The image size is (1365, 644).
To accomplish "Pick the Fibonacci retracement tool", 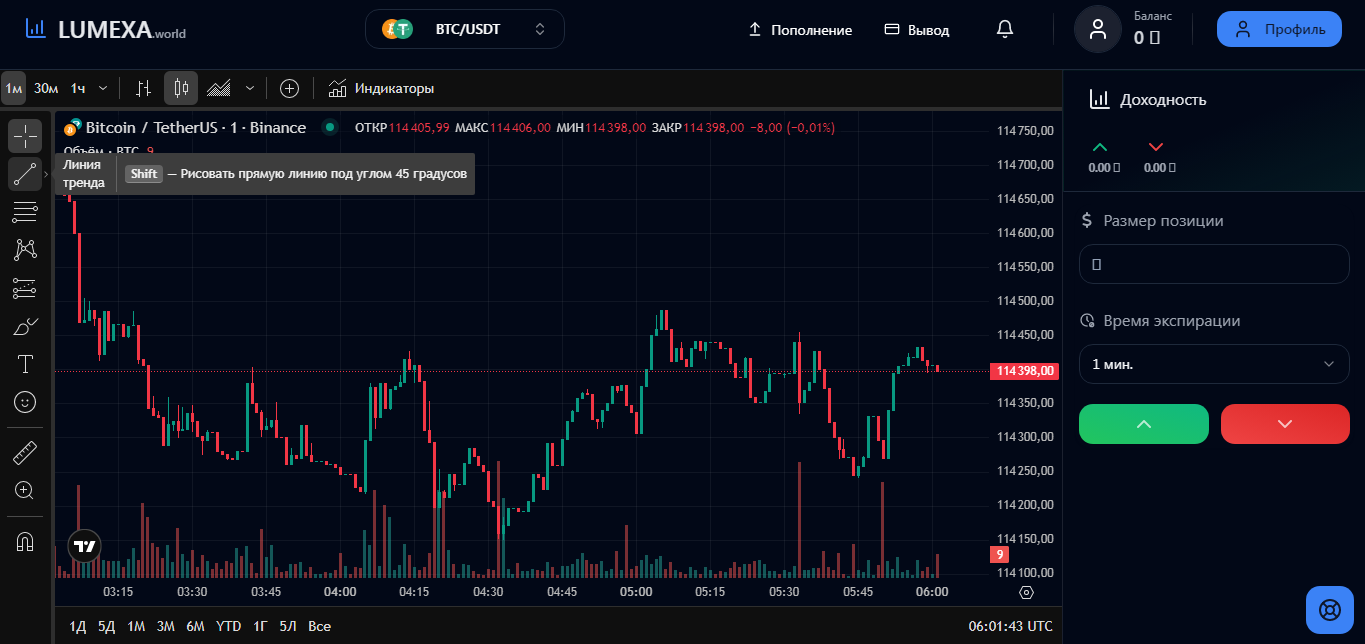I will tap(25, 211).
